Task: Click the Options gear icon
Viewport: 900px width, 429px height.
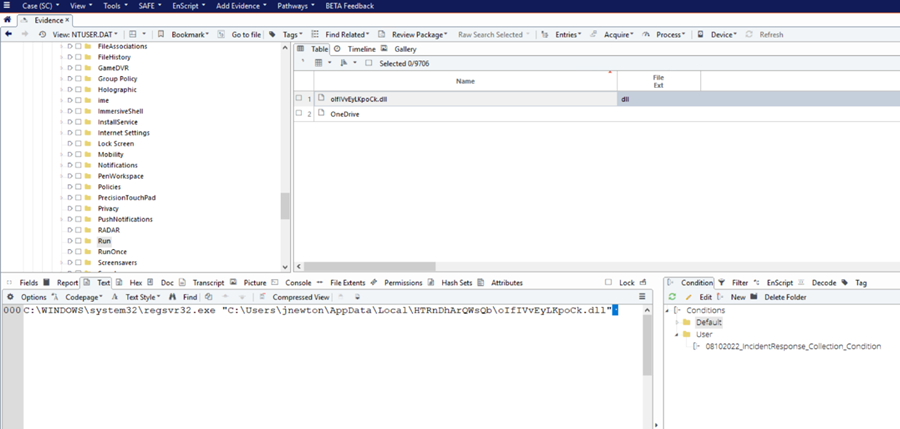Action: coord(10,297)
